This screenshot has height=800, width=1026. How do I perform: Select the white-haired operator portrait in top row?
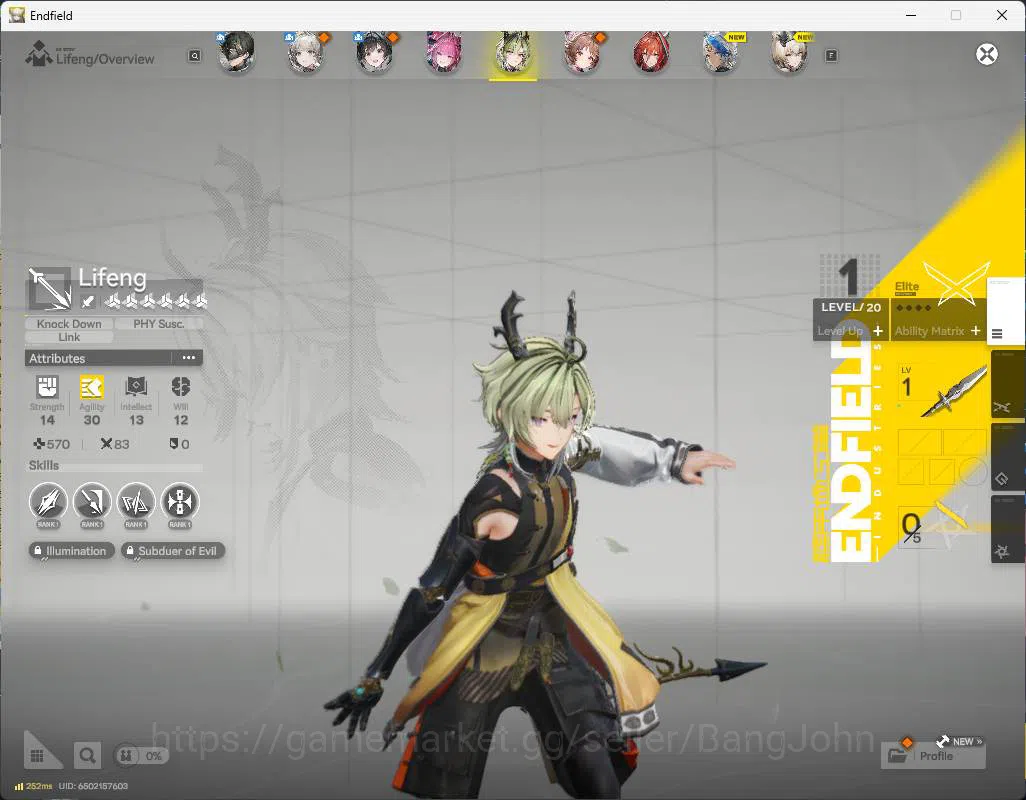point(306,52)
